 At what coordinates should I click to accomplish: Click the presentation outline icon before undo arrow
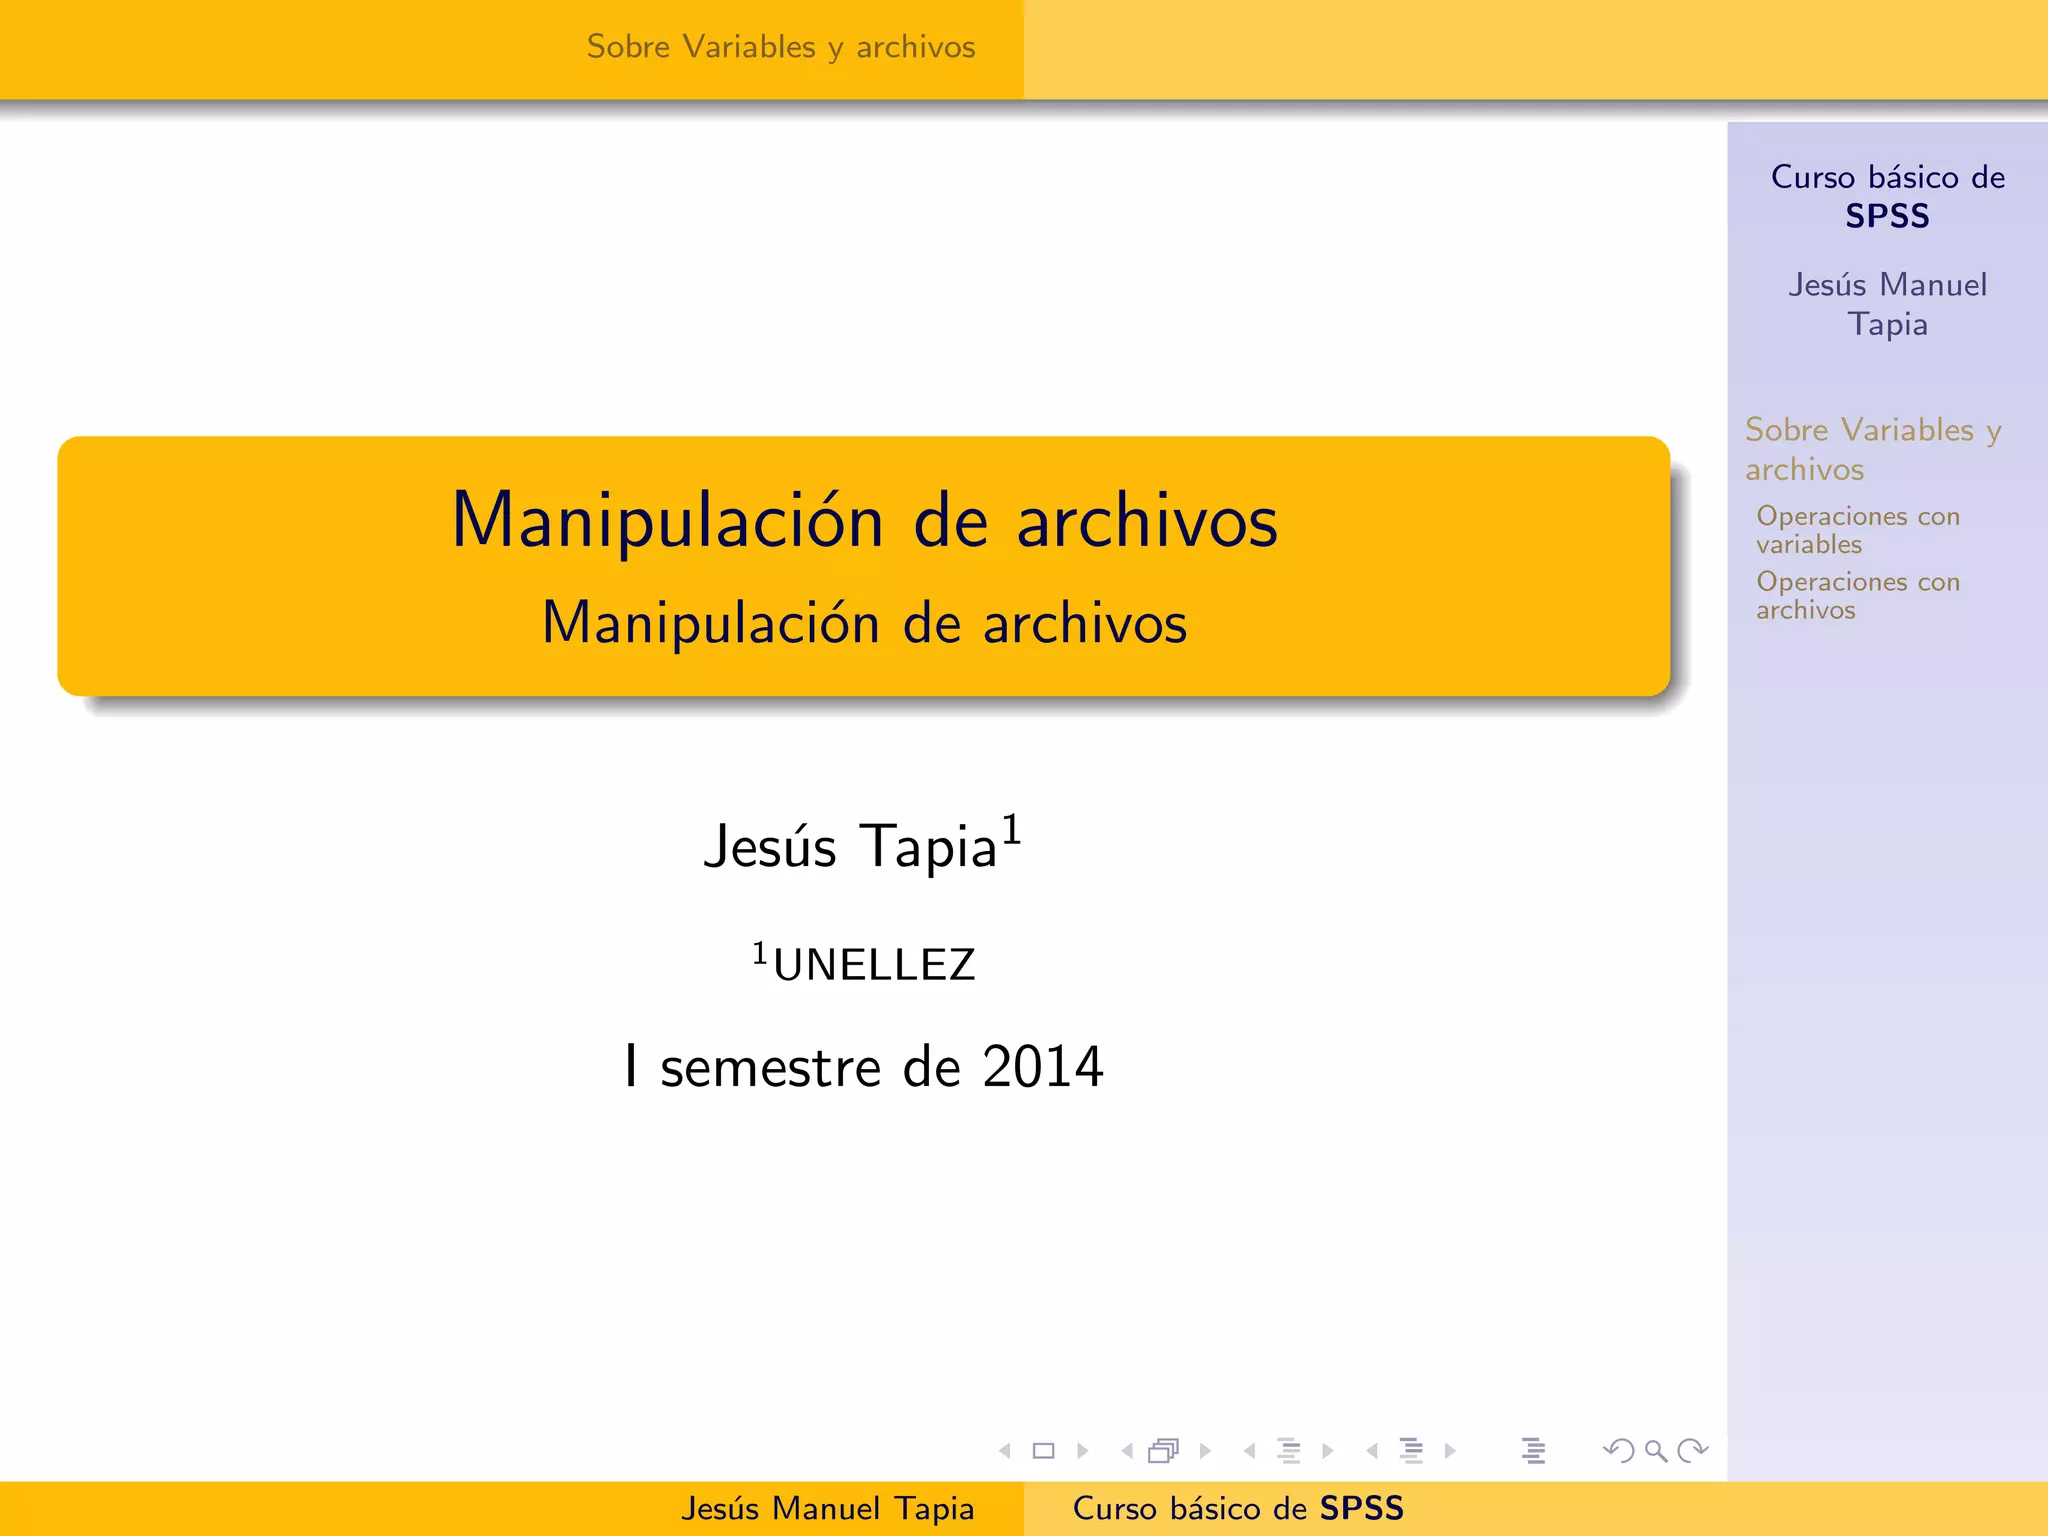[1533, 1451]
